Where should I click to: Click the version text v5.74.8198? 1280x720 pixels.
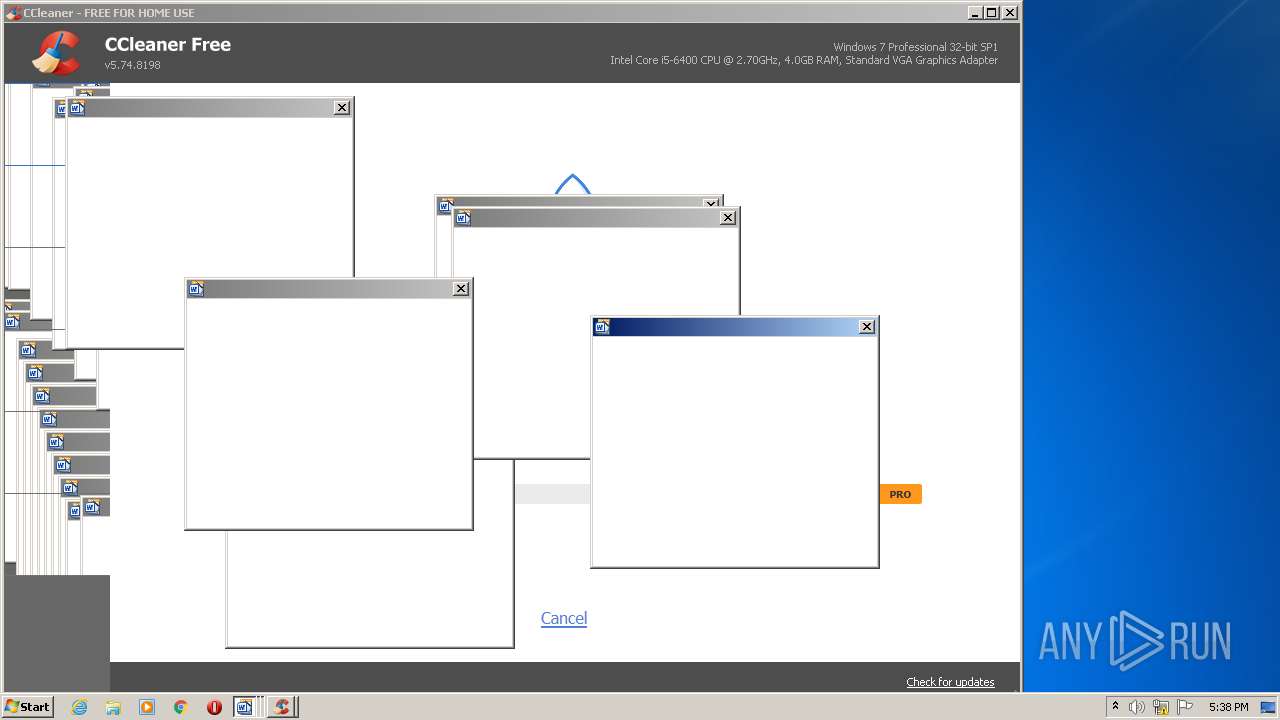click(133, 65)
